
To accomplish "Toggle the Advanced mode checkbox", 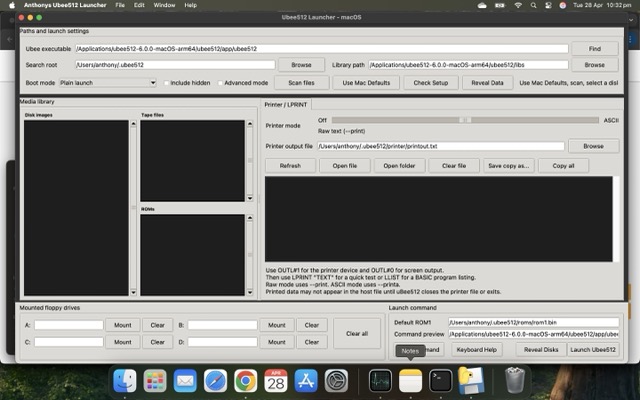I will point(220,83).
